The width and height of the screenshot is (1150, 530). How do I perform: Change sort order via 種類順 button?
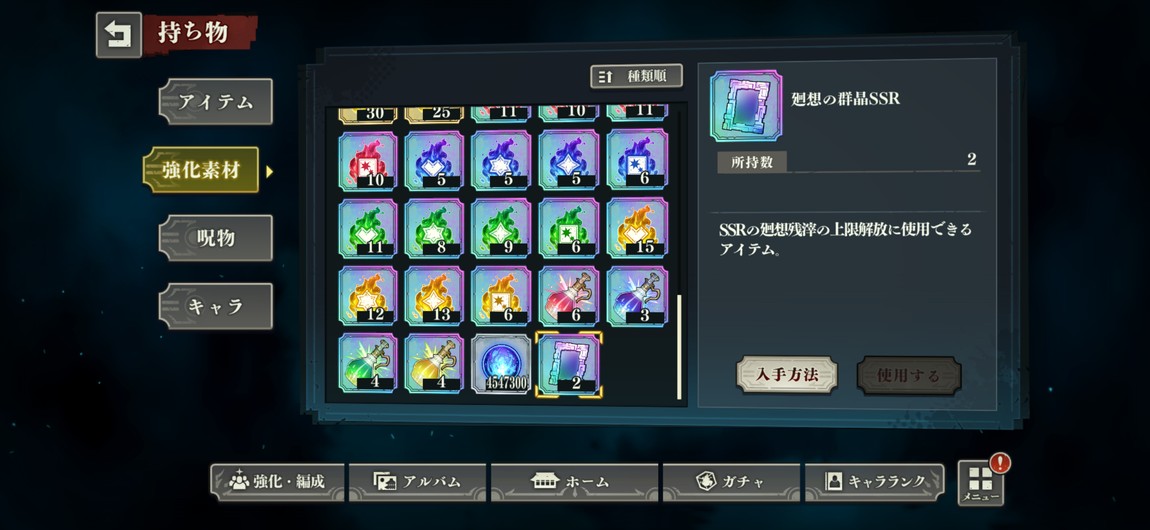(637, 76)
